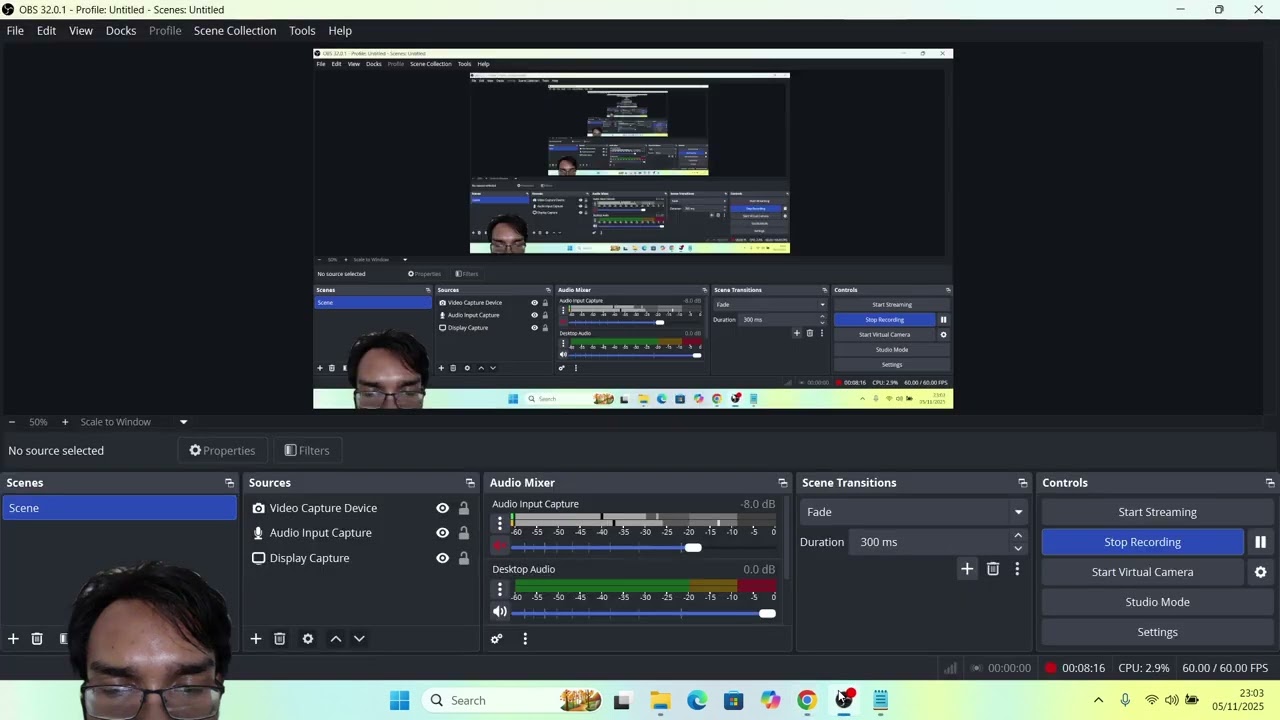Select the Scene item in Scenes
This screenshot has height=720, width=1280.
tap(119, 508)
